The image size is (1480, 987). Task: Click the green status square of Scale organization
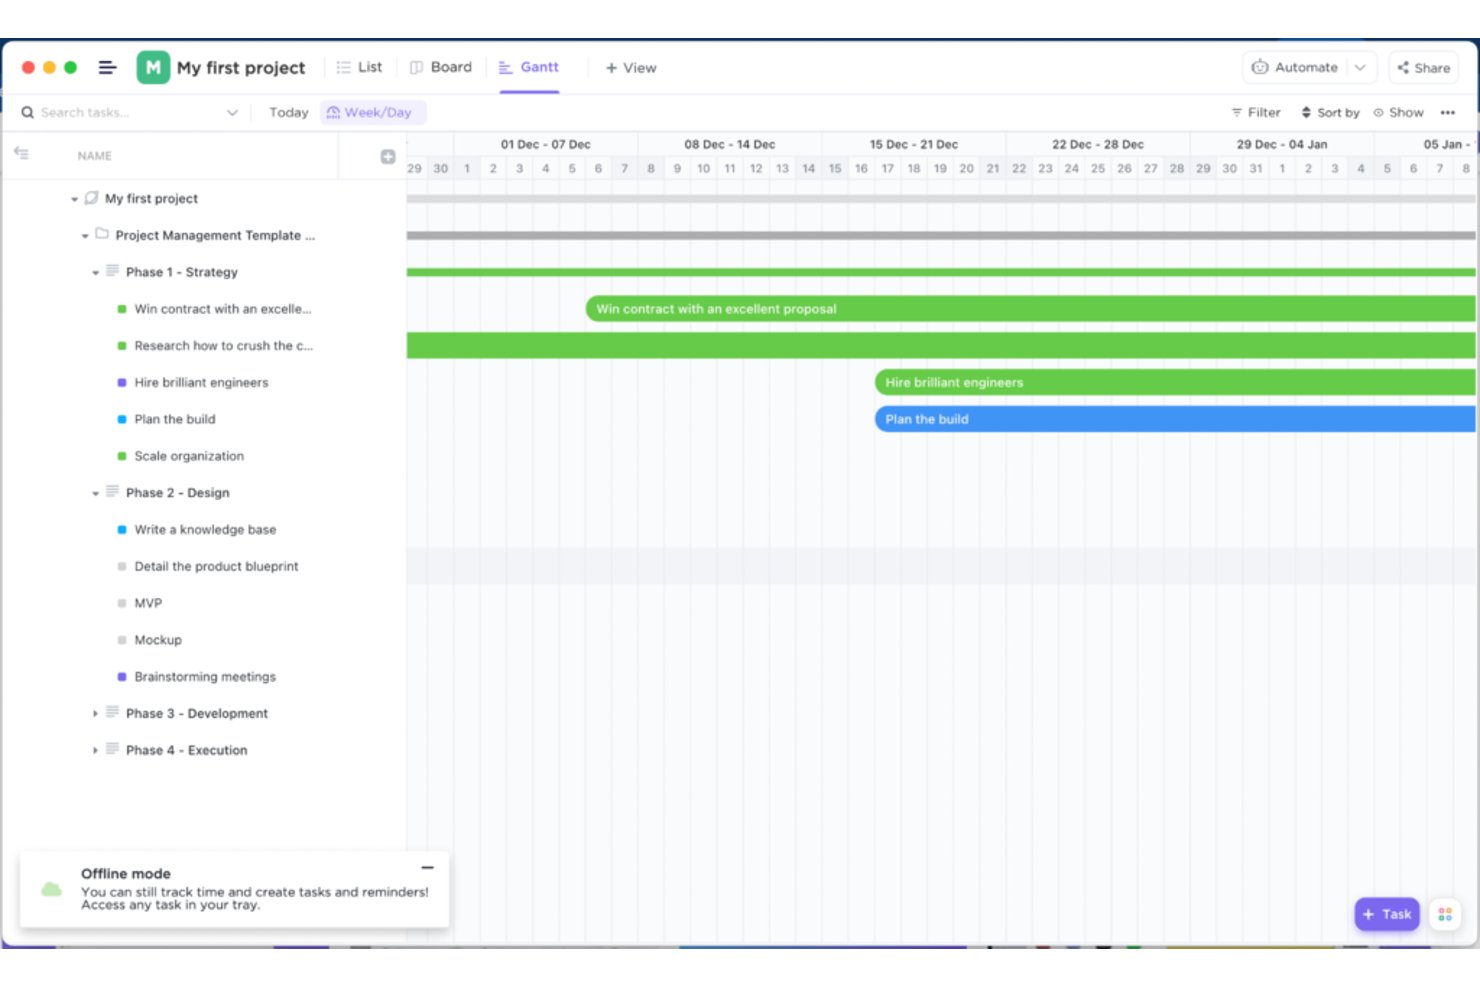[x=122, y=456]
